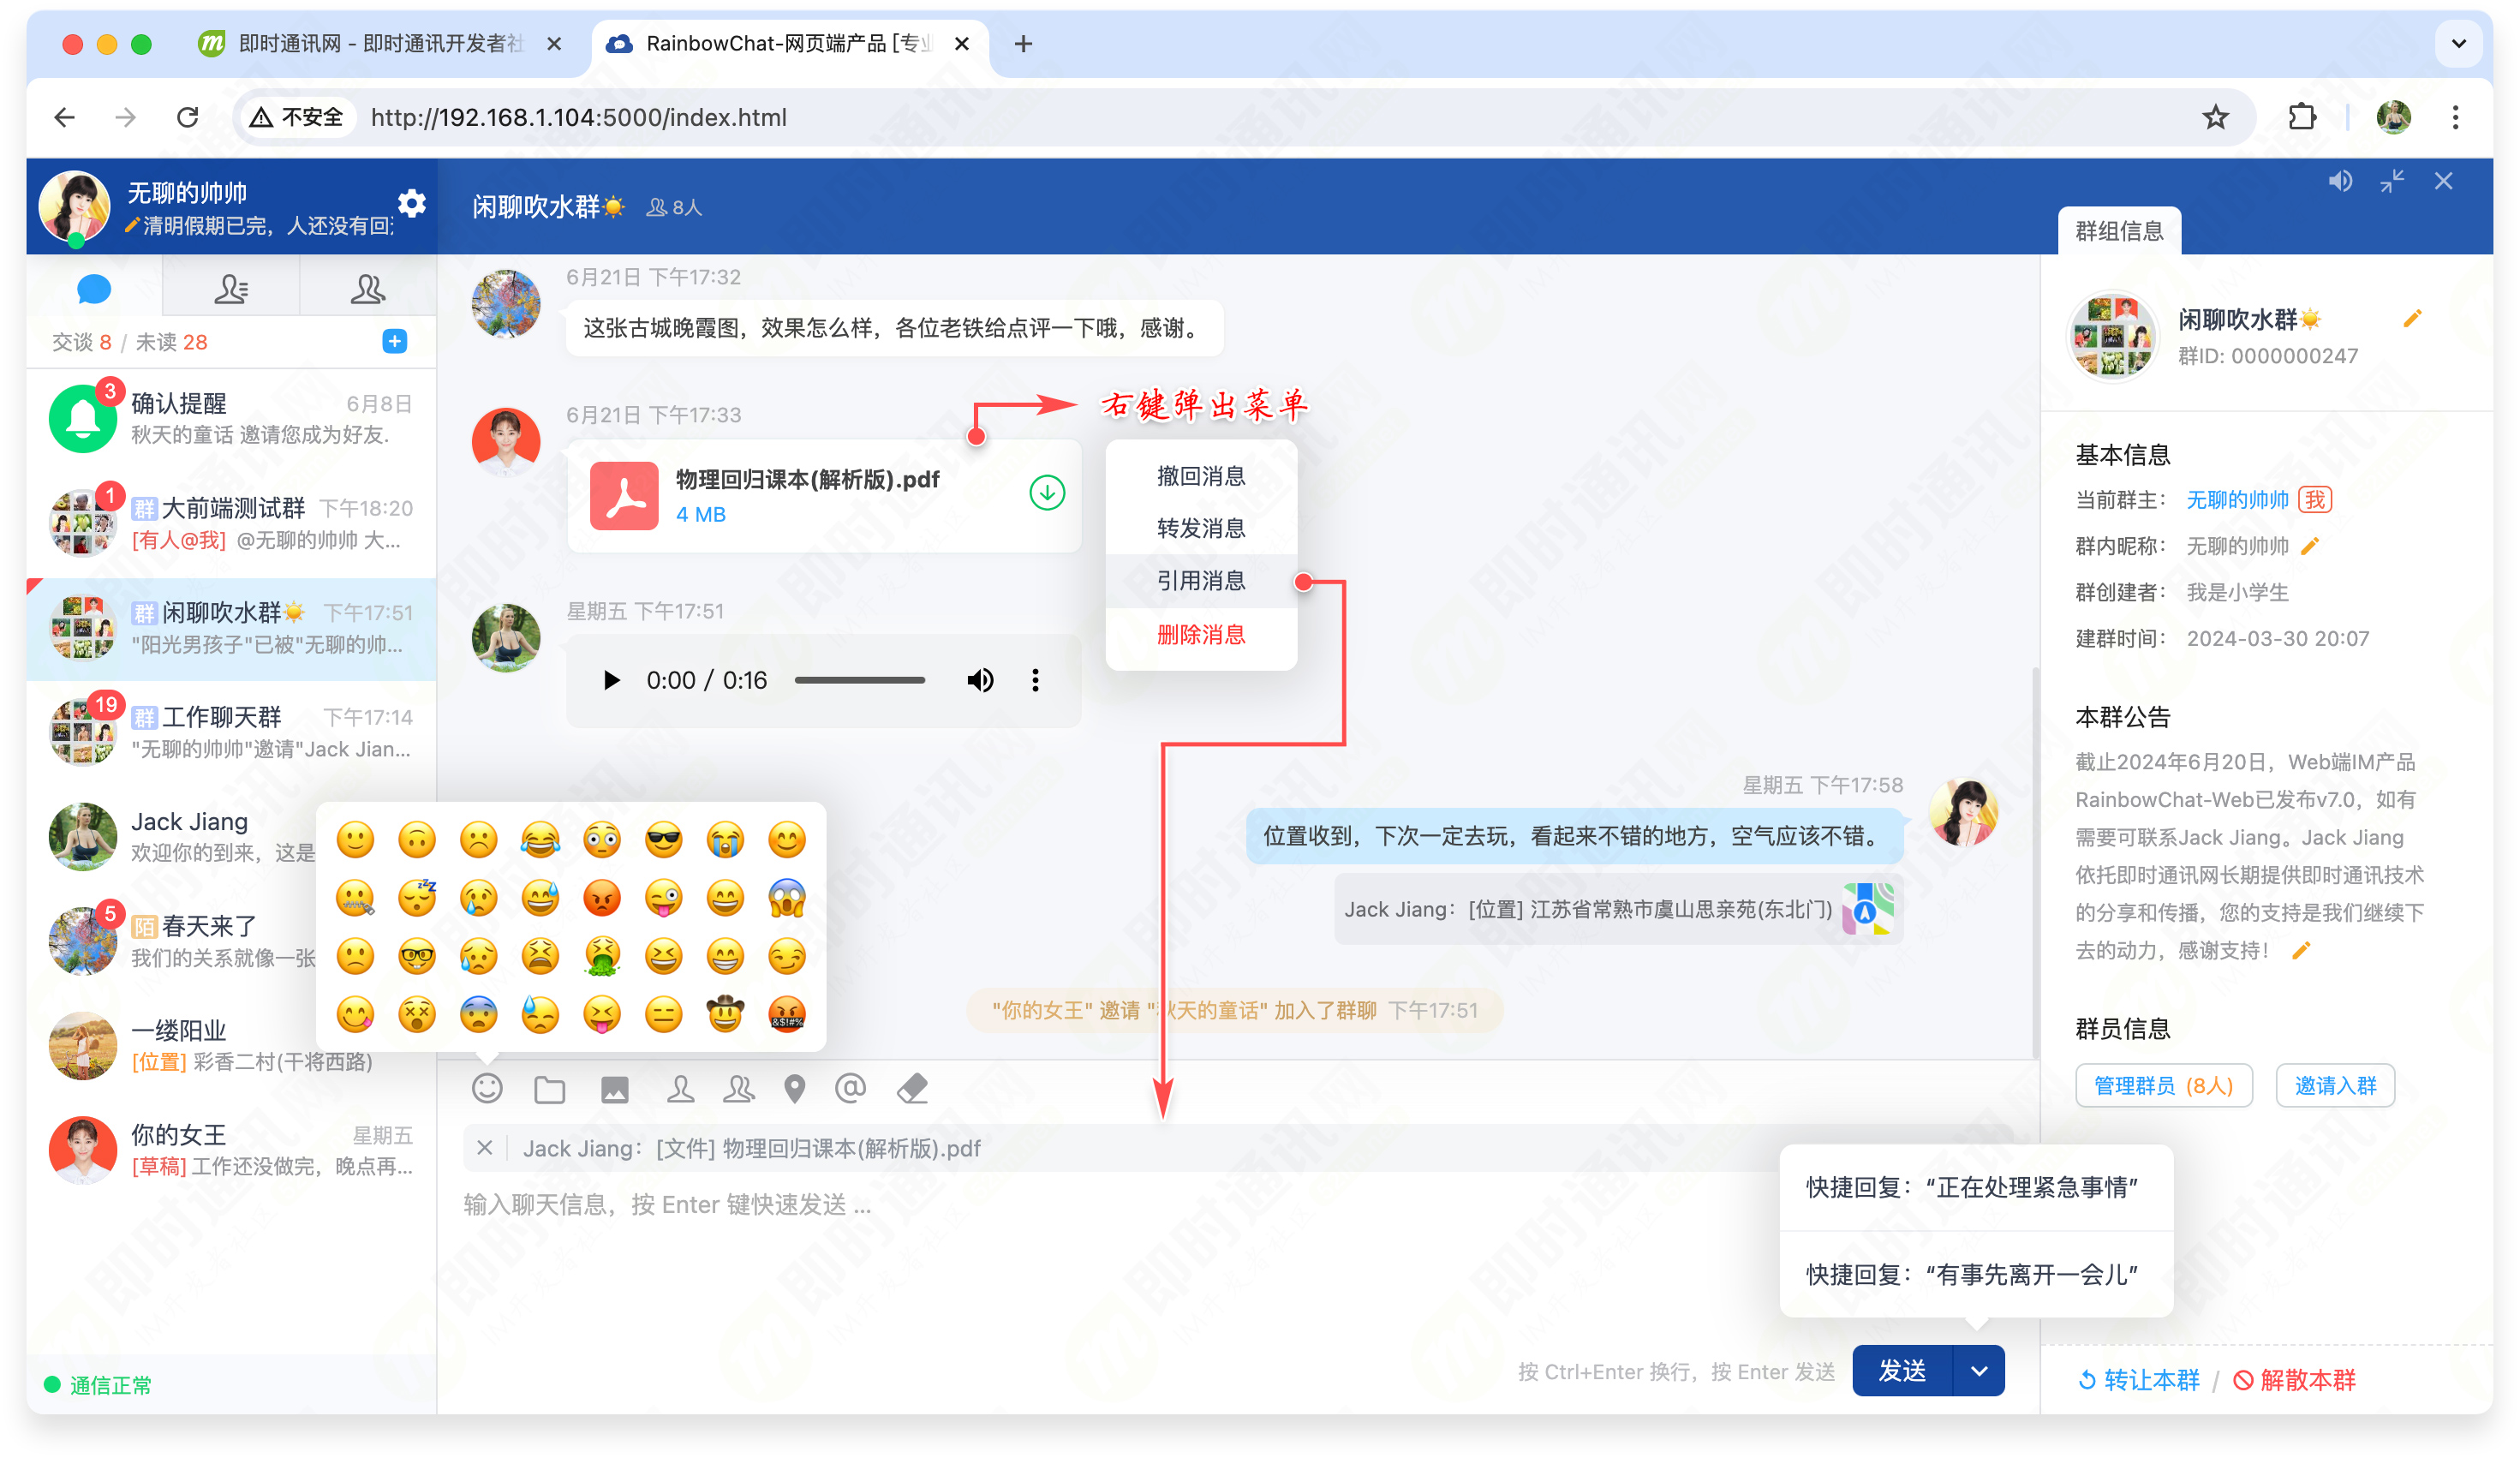The image size is (2520, 1458).
Task: Adjust volume on the voice message player
Action: point(980,680)
